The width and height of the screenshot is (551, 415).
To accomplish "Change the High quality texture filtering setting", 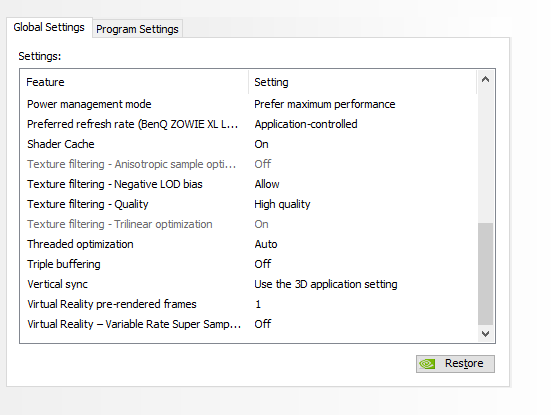I will (x=283, y=205).
